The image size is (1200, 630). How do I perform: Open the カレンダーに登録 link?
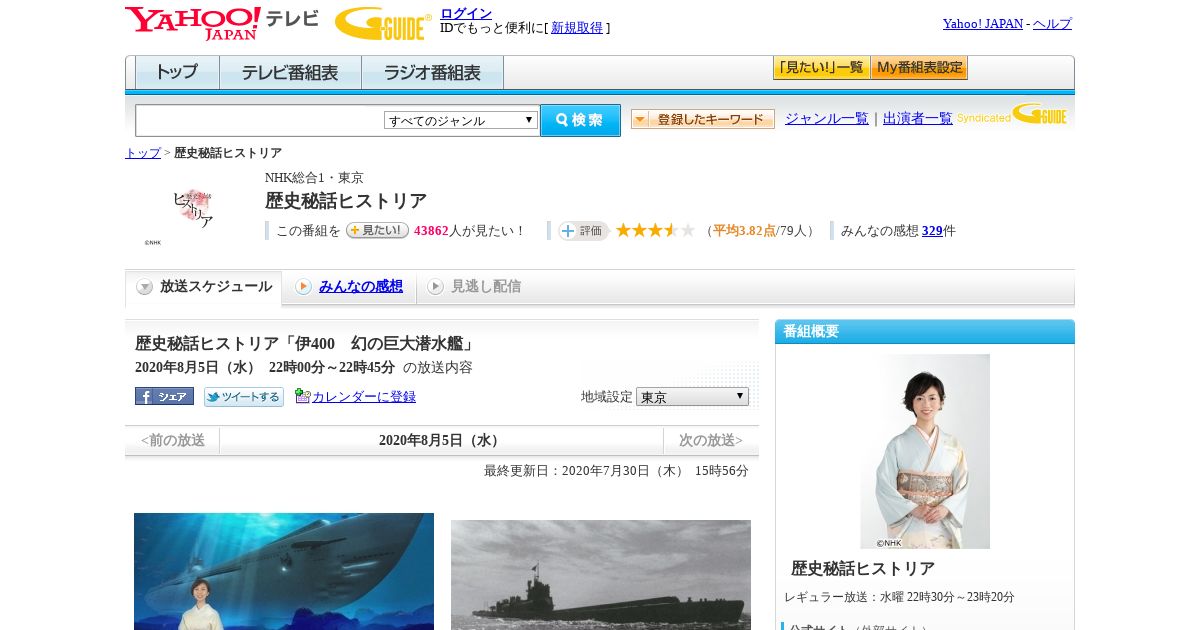(364, 397)
